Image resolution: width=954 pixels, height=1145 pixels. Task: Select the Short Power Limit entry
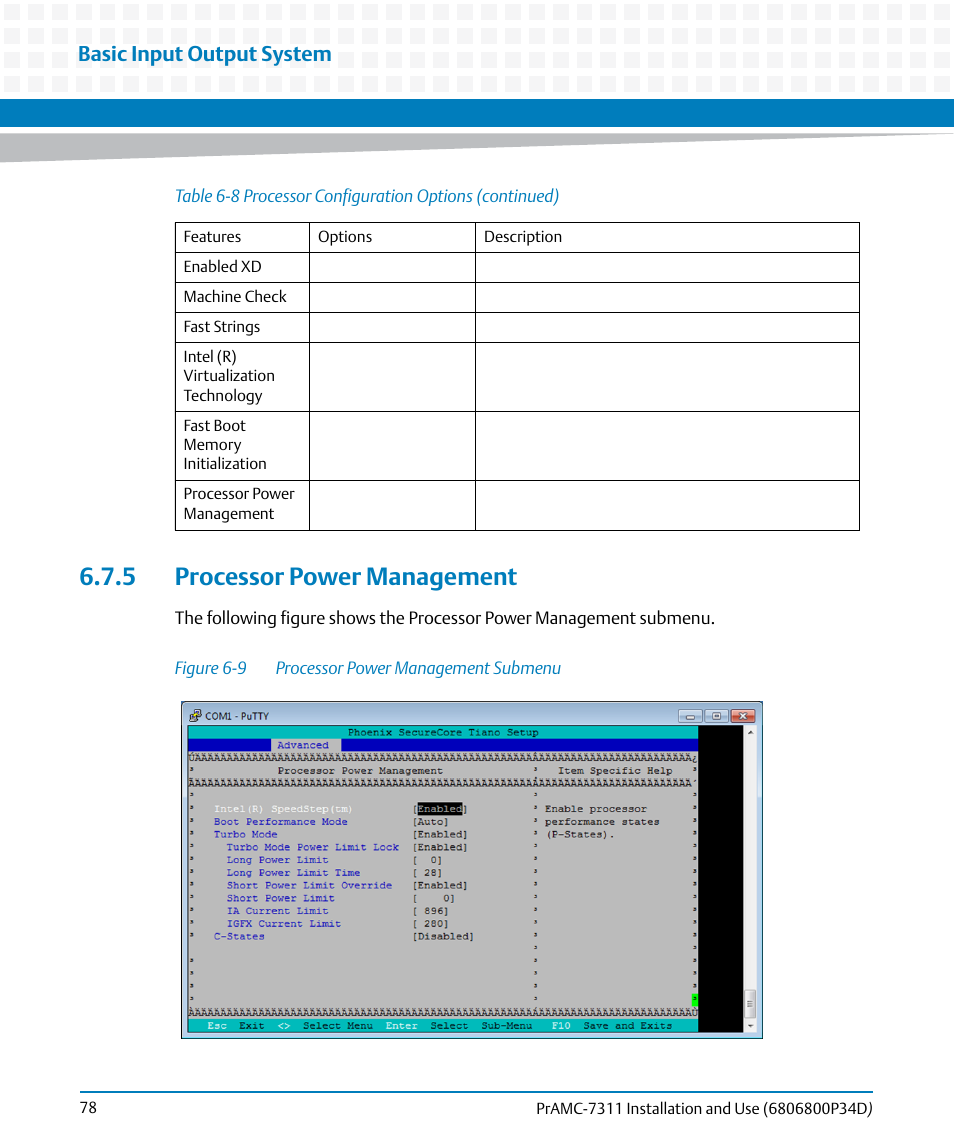tap(281, 898)
